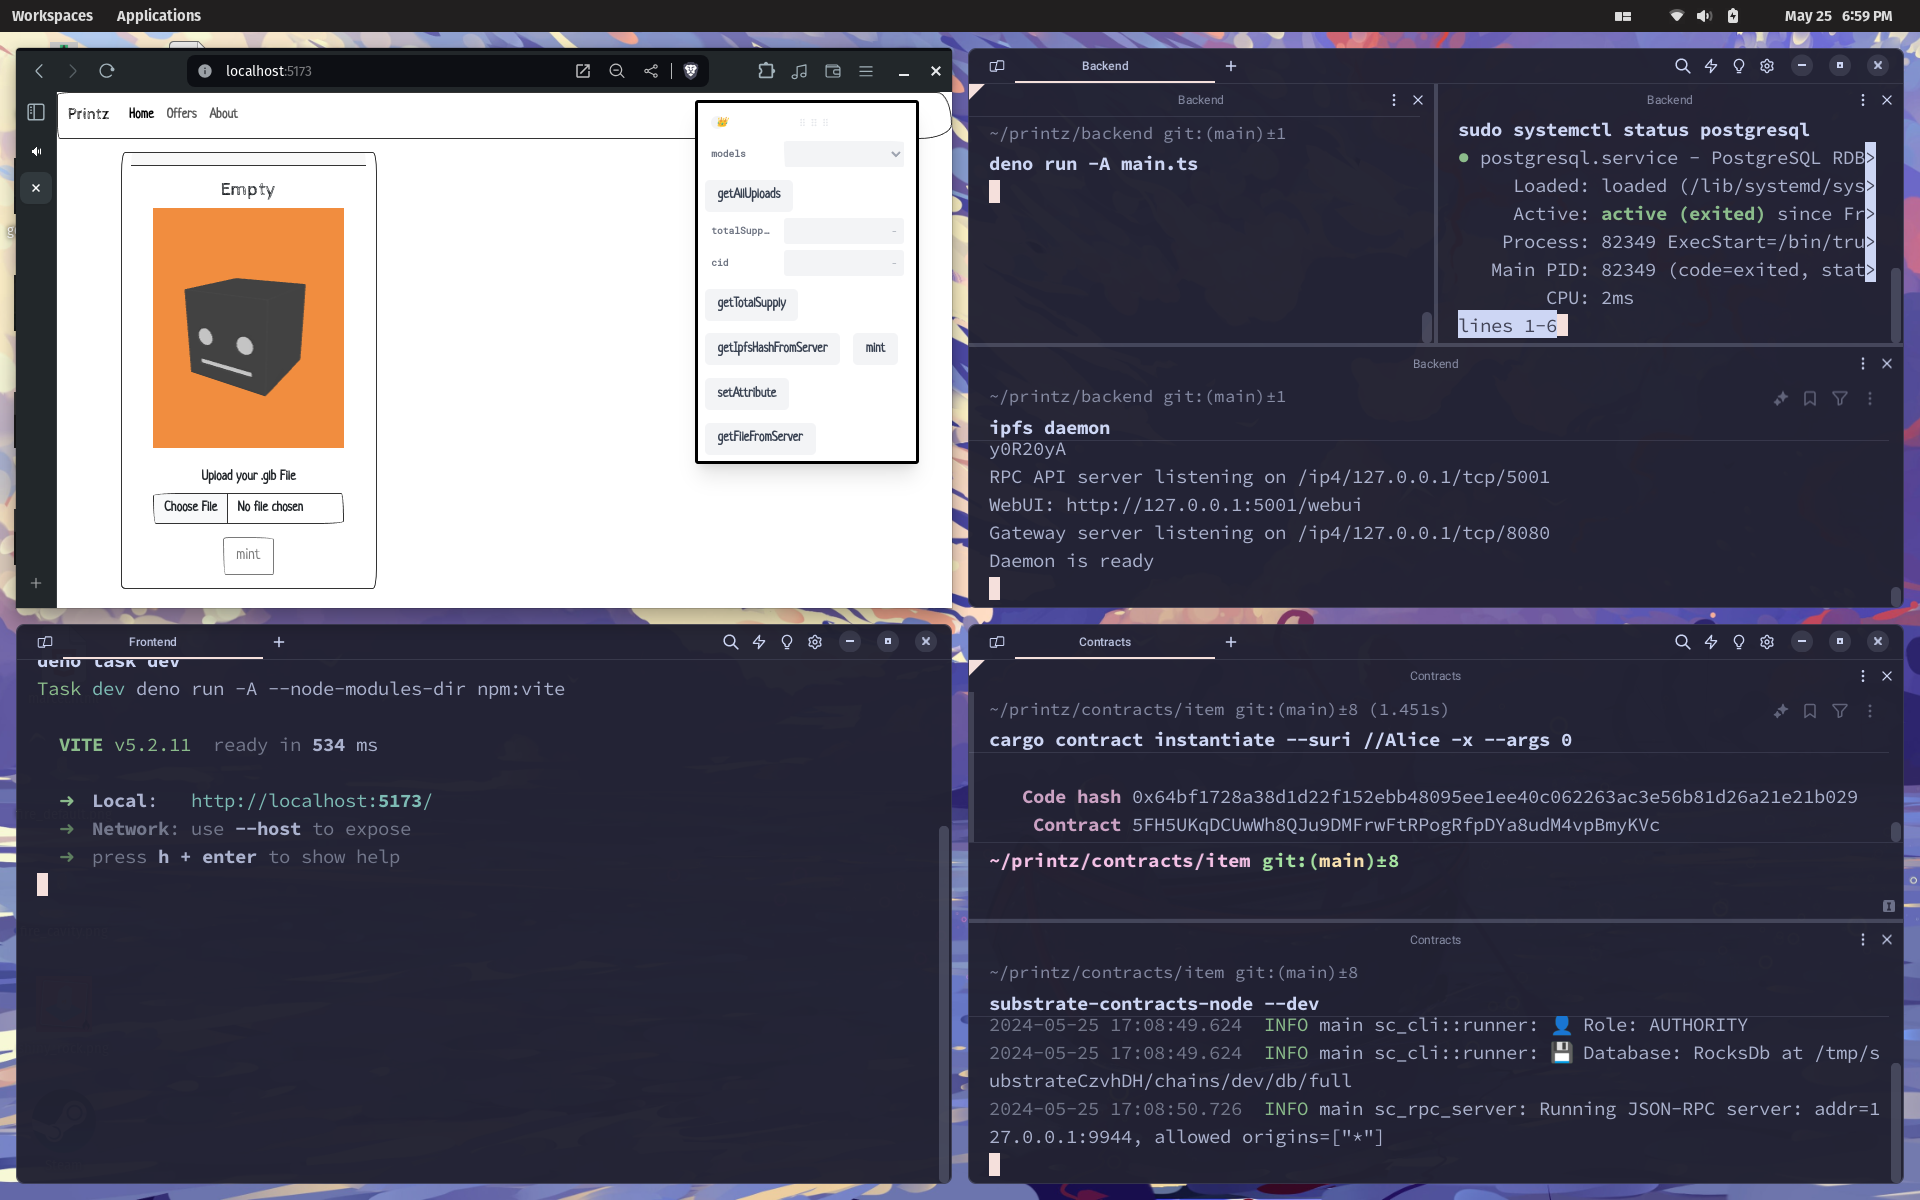Open the Brave Shields lion icon

pos(690,71)
